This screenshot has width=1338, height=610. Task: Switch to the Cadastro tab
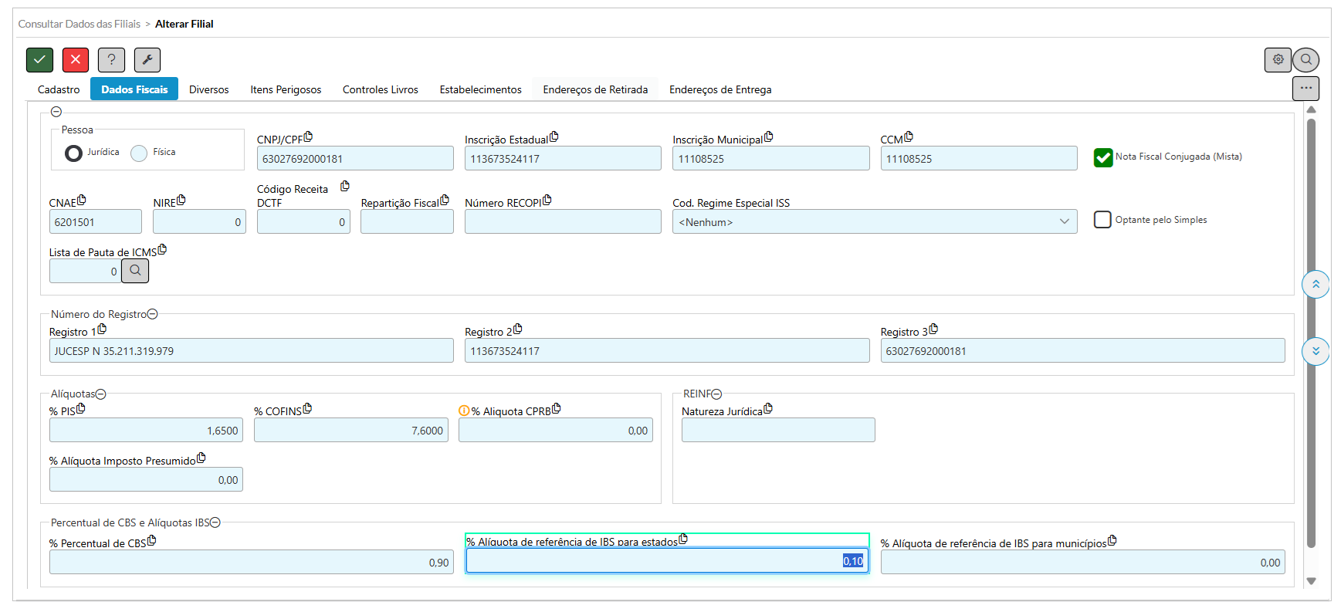point(59,90)
